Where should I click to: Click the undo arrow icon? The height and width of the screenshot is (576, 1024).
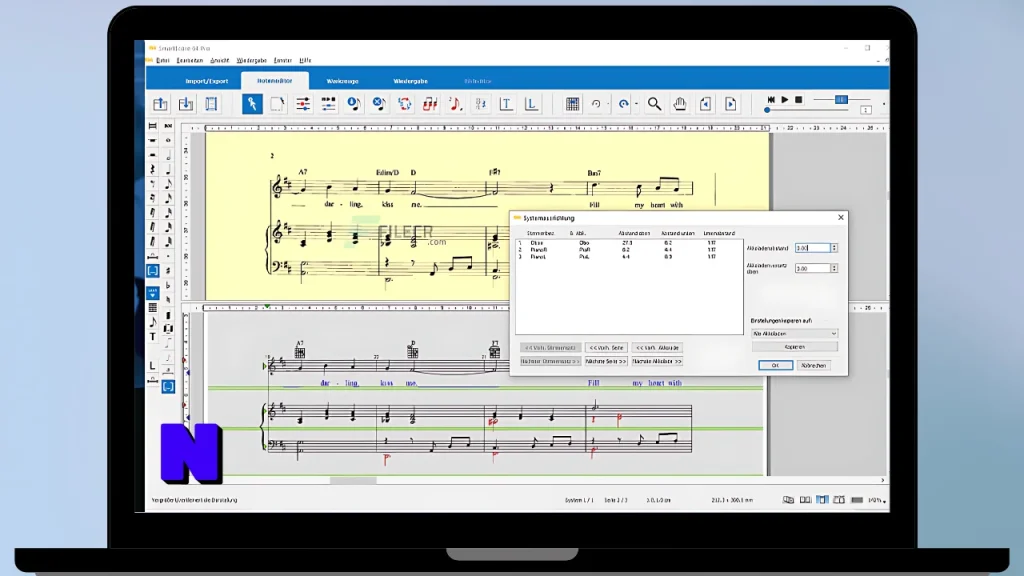click(x=596, y=104)
